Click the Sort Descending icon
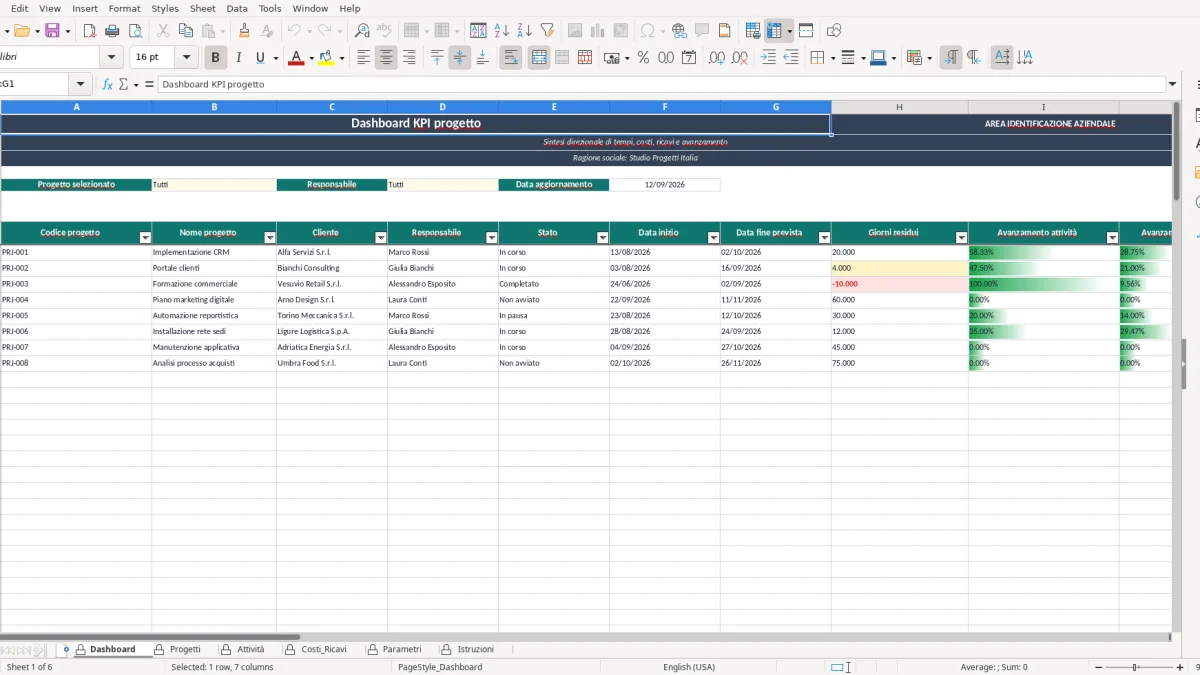 coord(525,31)
